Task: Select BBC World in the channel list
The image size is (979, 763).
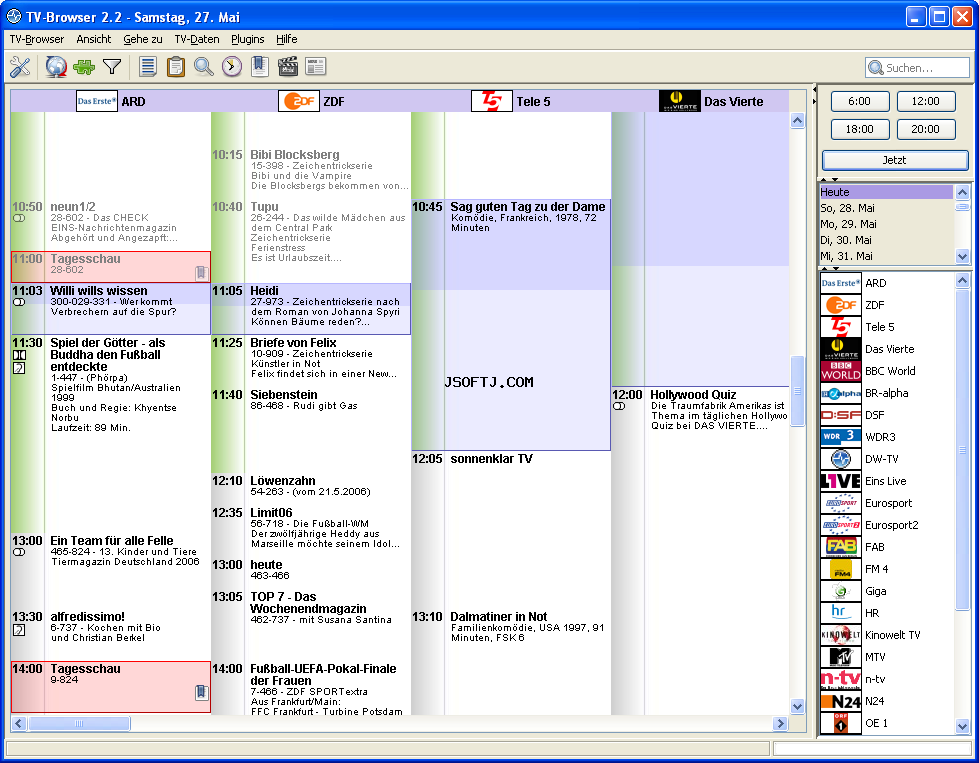Action: [x=887, y=371]
